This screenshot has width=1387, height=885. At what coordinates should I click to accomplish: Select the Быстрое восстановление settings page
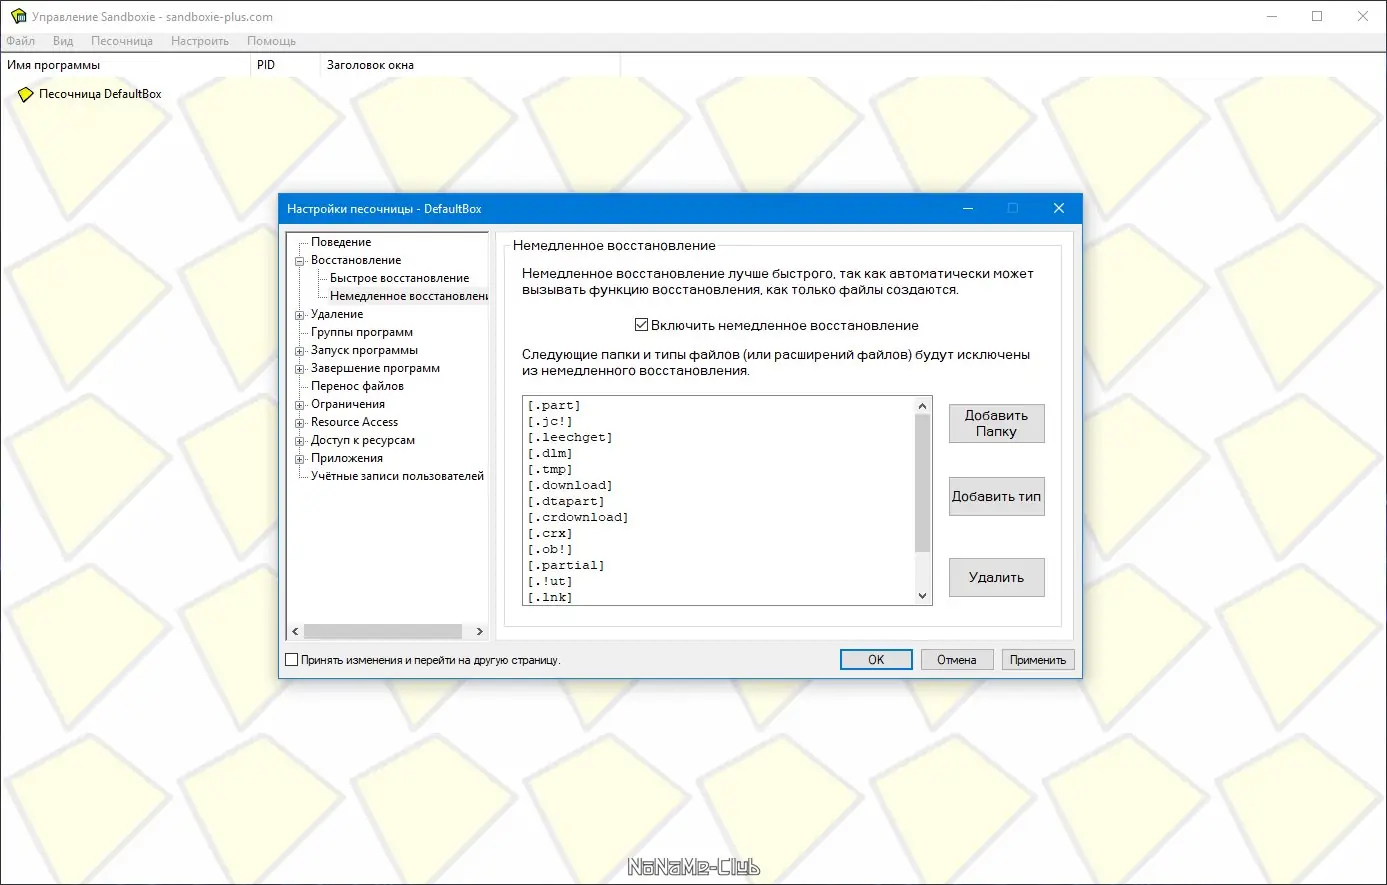[x=397, y=278]
